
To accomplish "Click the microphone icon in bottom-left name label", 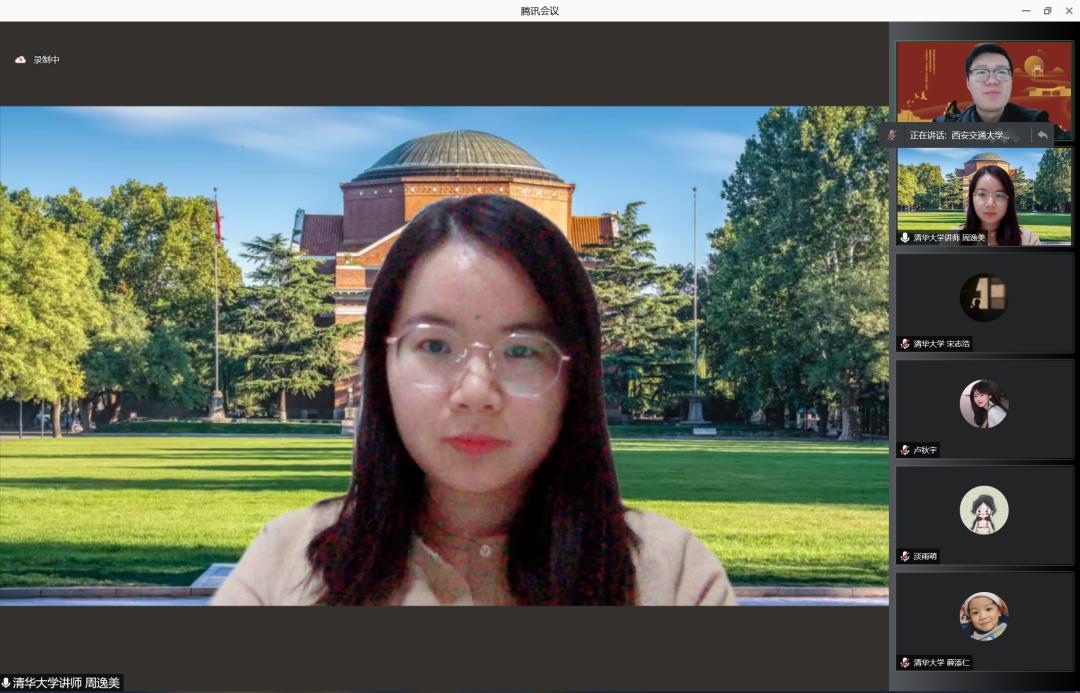I will (6, 683).
